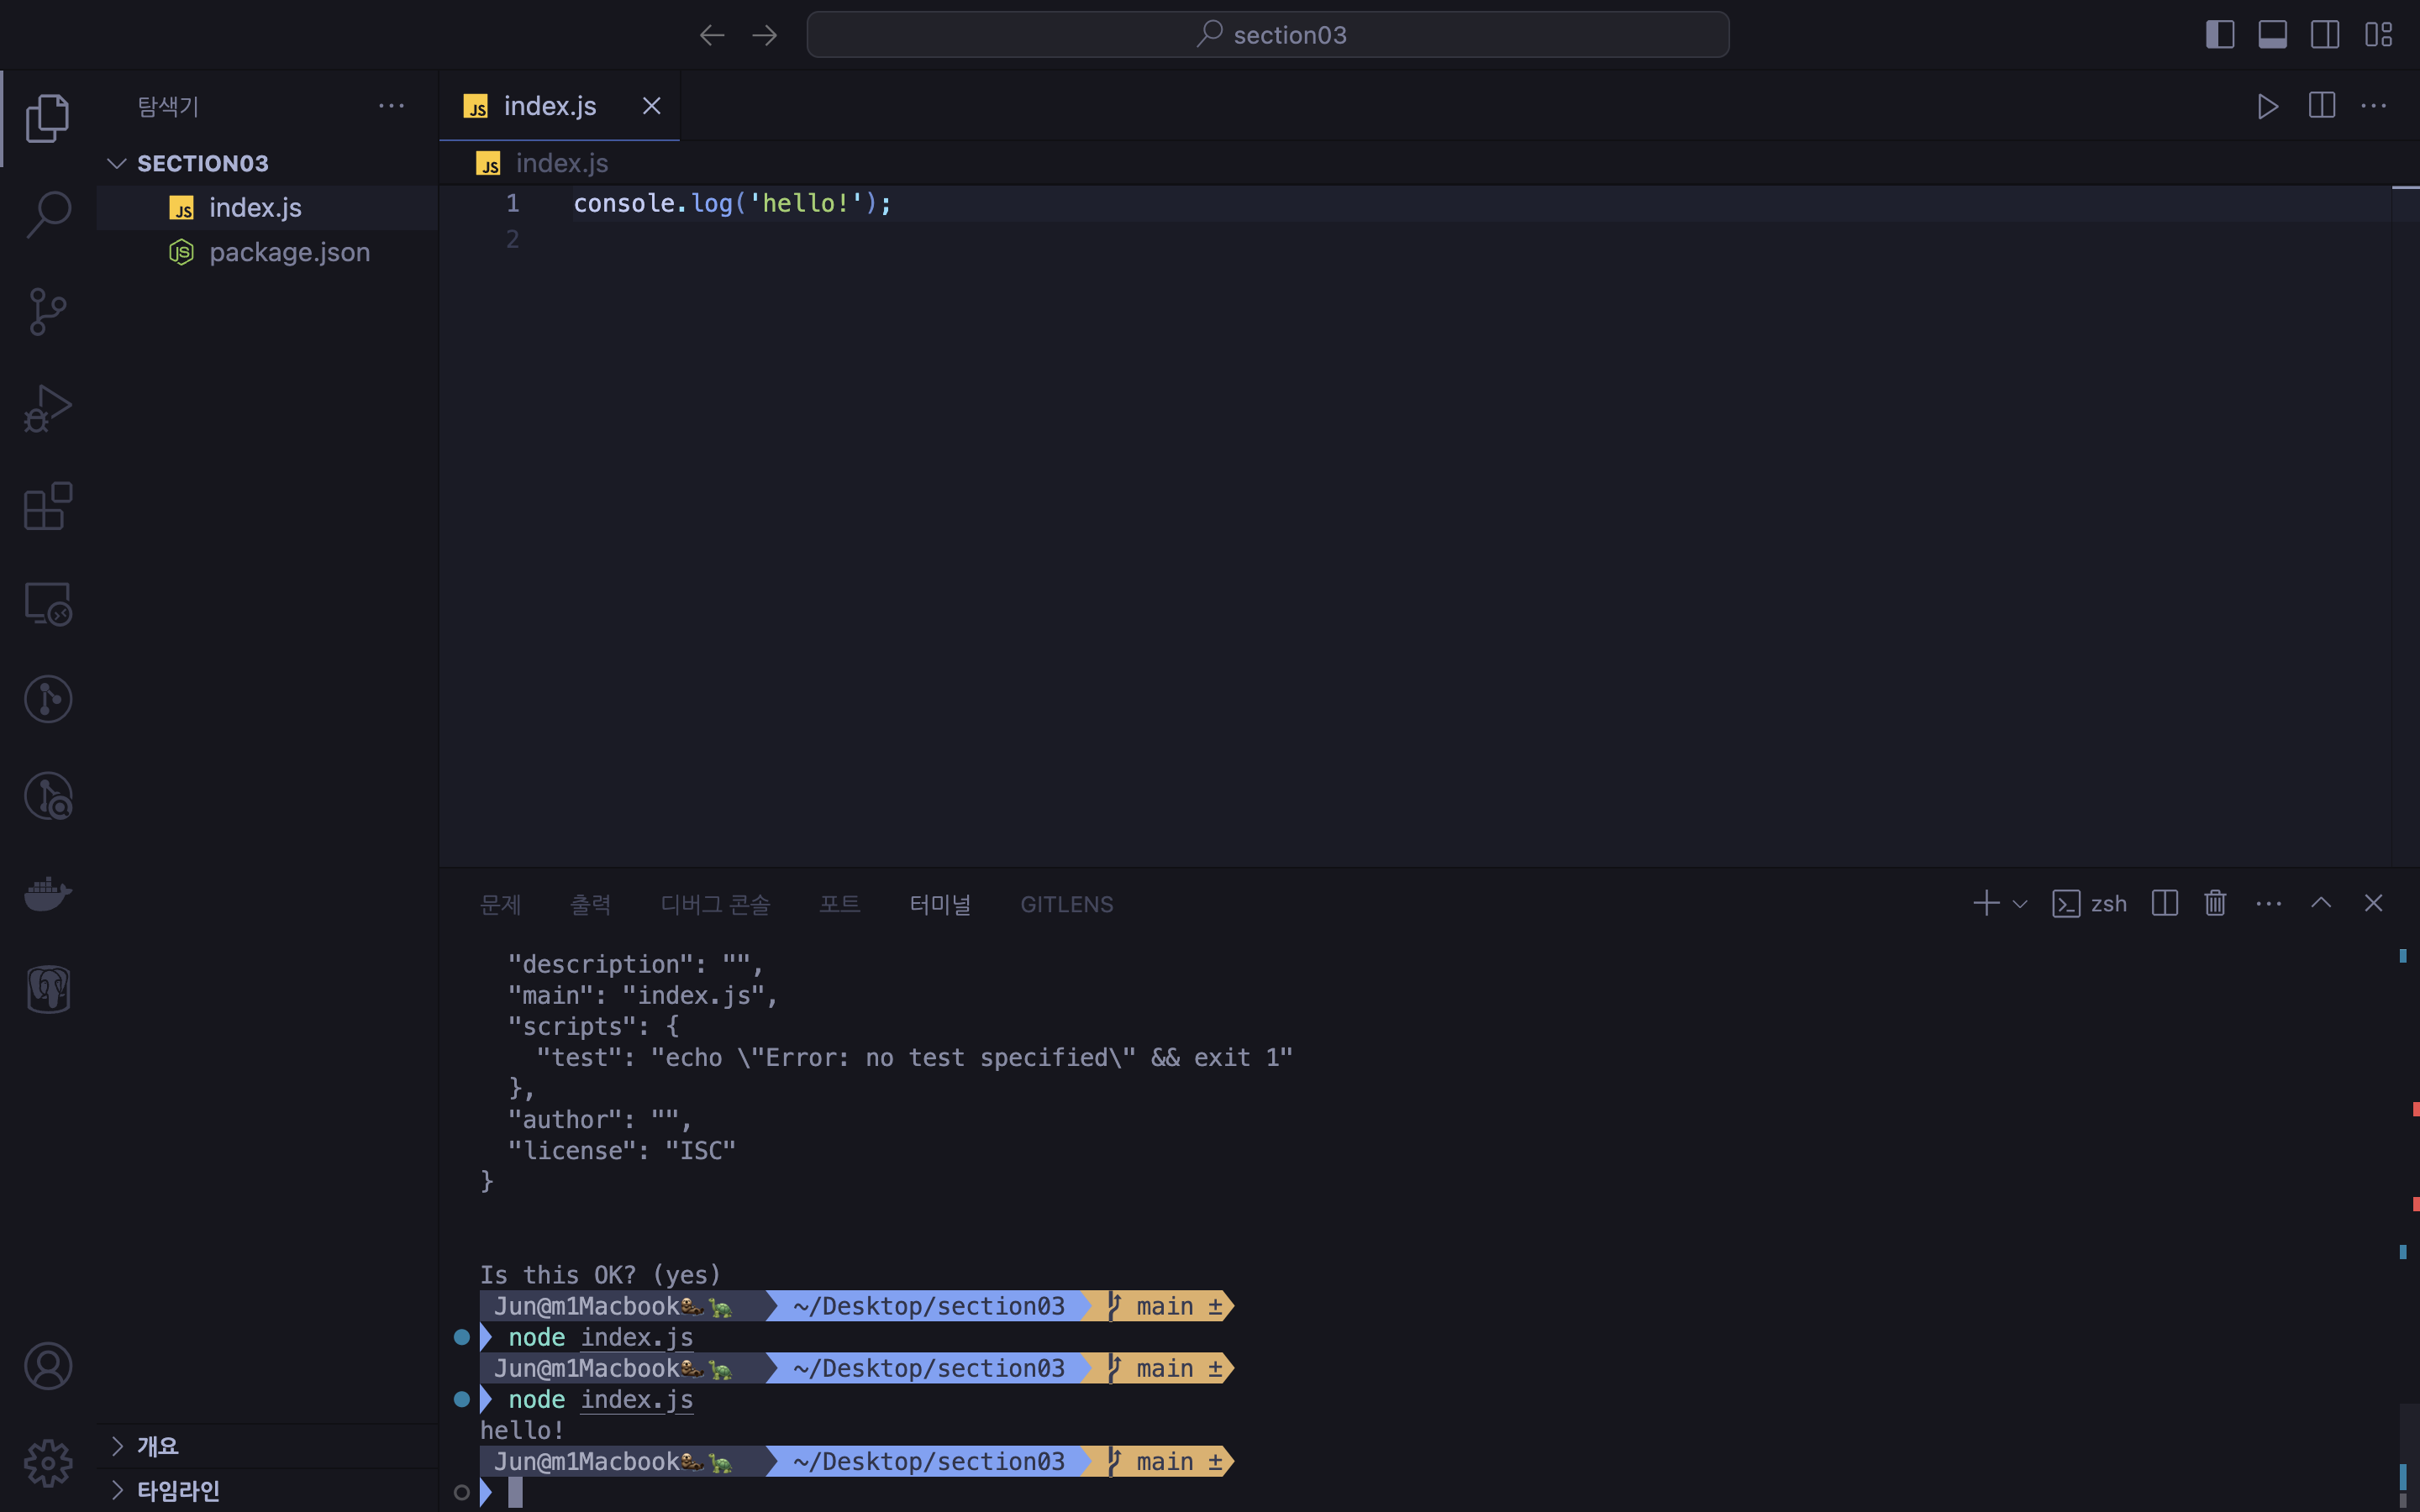The width and height of the screenshot is (2420, 1512).
Task: Open the Docker extension panel
Action: point(47,893)
